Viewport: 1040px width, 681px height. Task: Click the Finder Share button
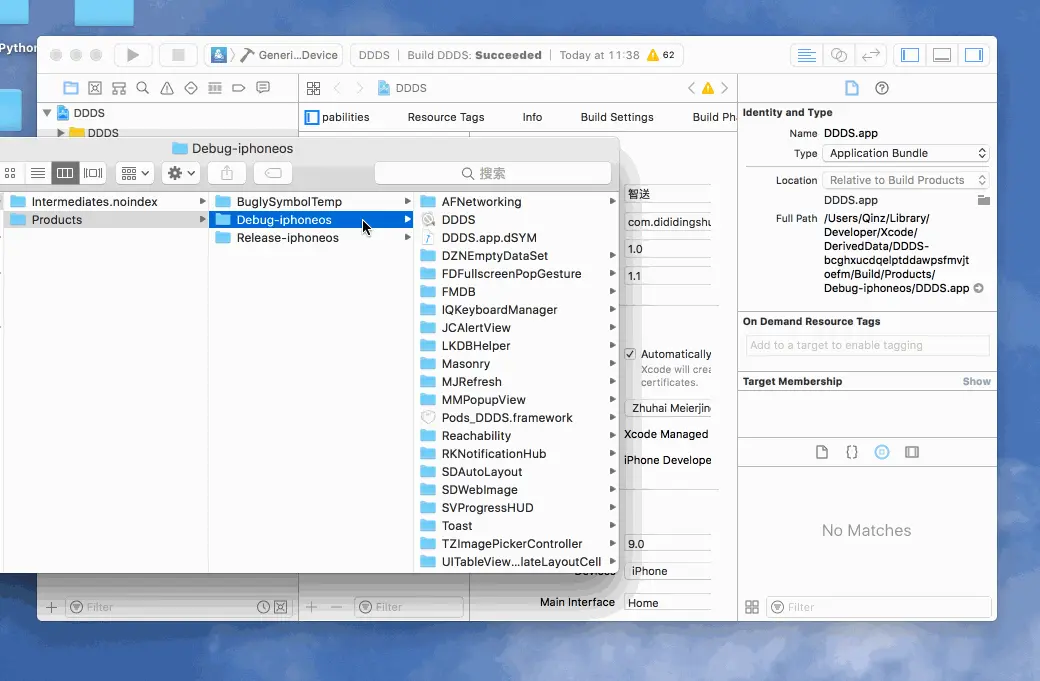pyautogui.click(x=227, y=173)
